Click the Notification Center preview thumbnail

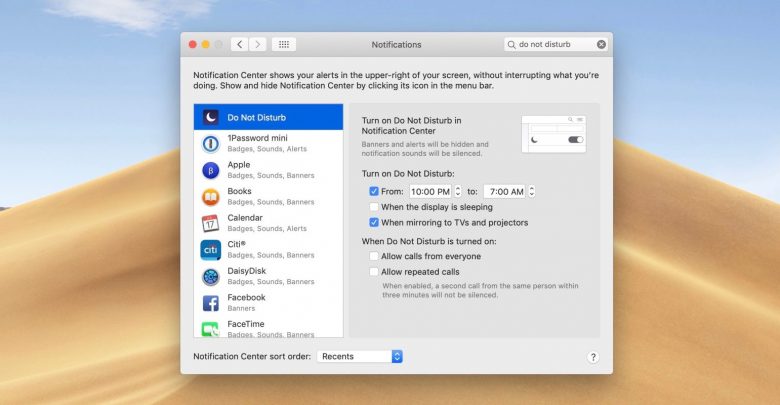click(554, 134)
